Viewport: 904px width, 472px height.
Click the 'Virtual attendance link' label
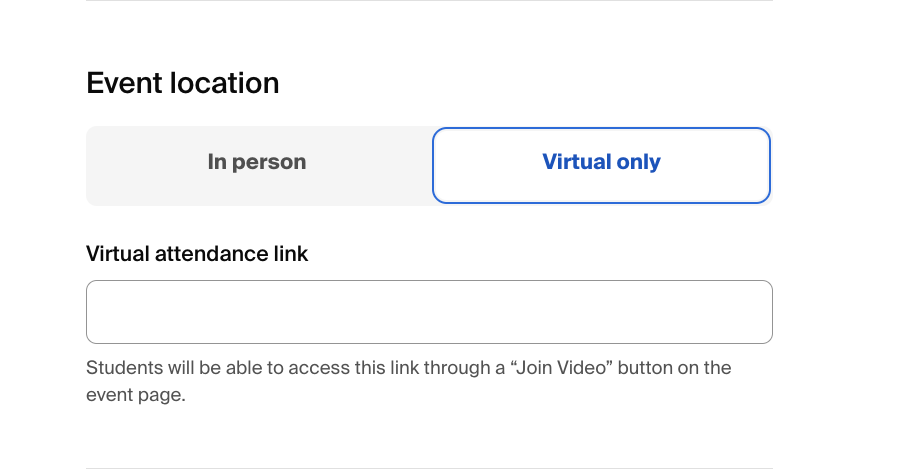[197, 254]
